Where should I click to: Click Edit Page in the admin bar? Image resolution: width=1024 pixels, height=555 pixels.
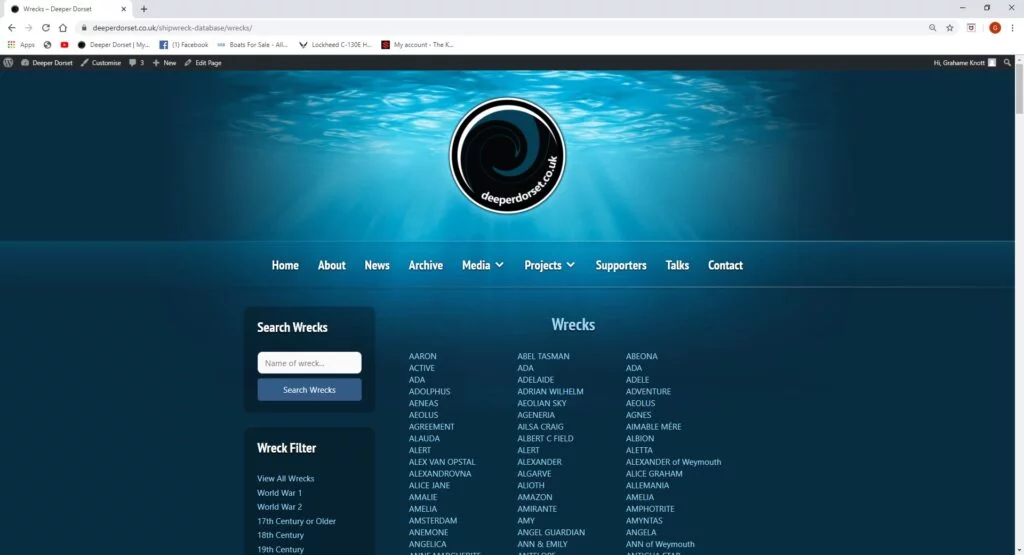(x=202, y=63)
